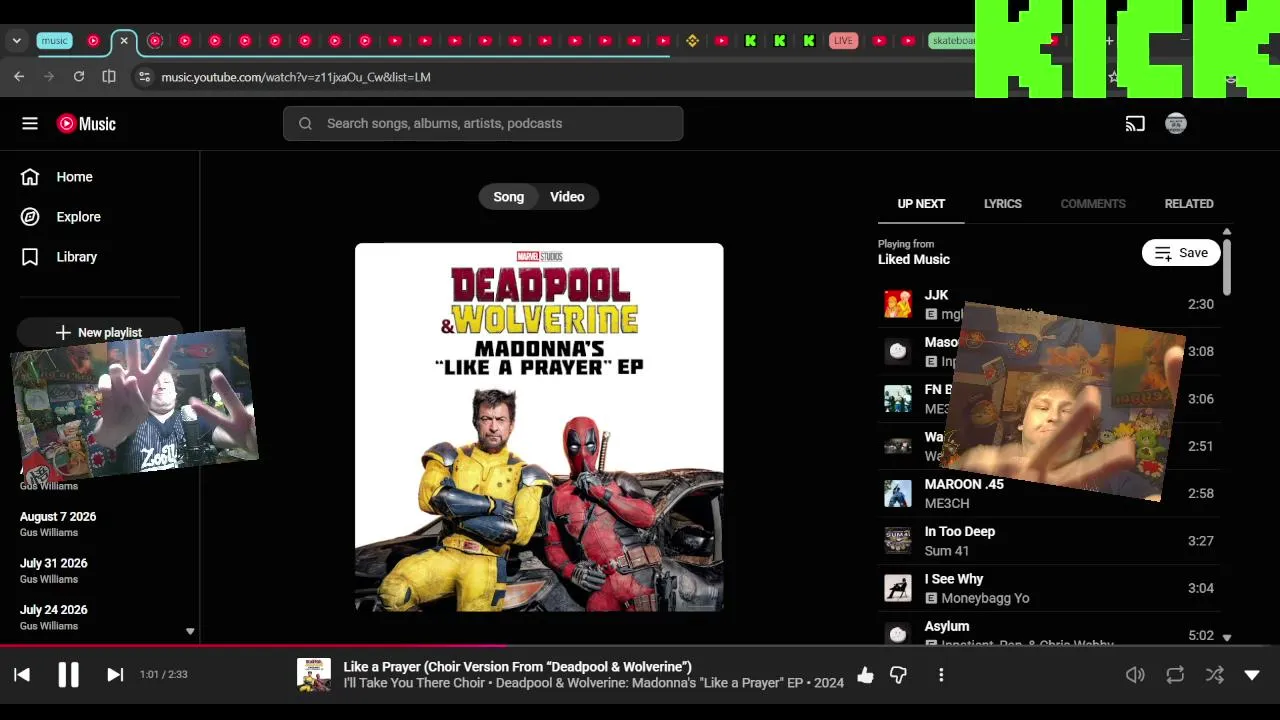Click the Deadpool & Wolverine album artwork

coord(539,427)
